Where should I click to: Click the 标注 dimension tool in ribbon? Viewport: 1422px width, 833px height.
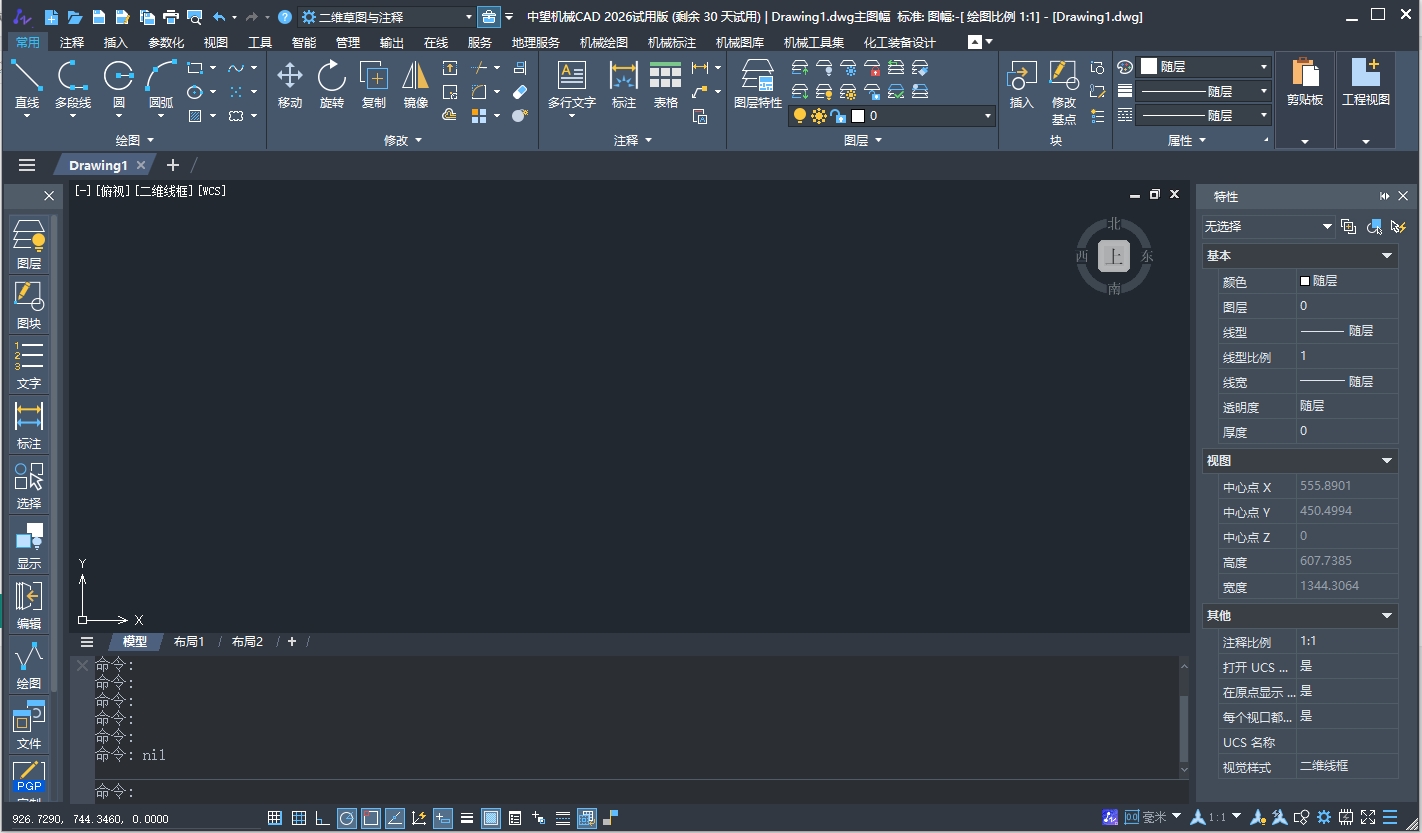point(624,84)
